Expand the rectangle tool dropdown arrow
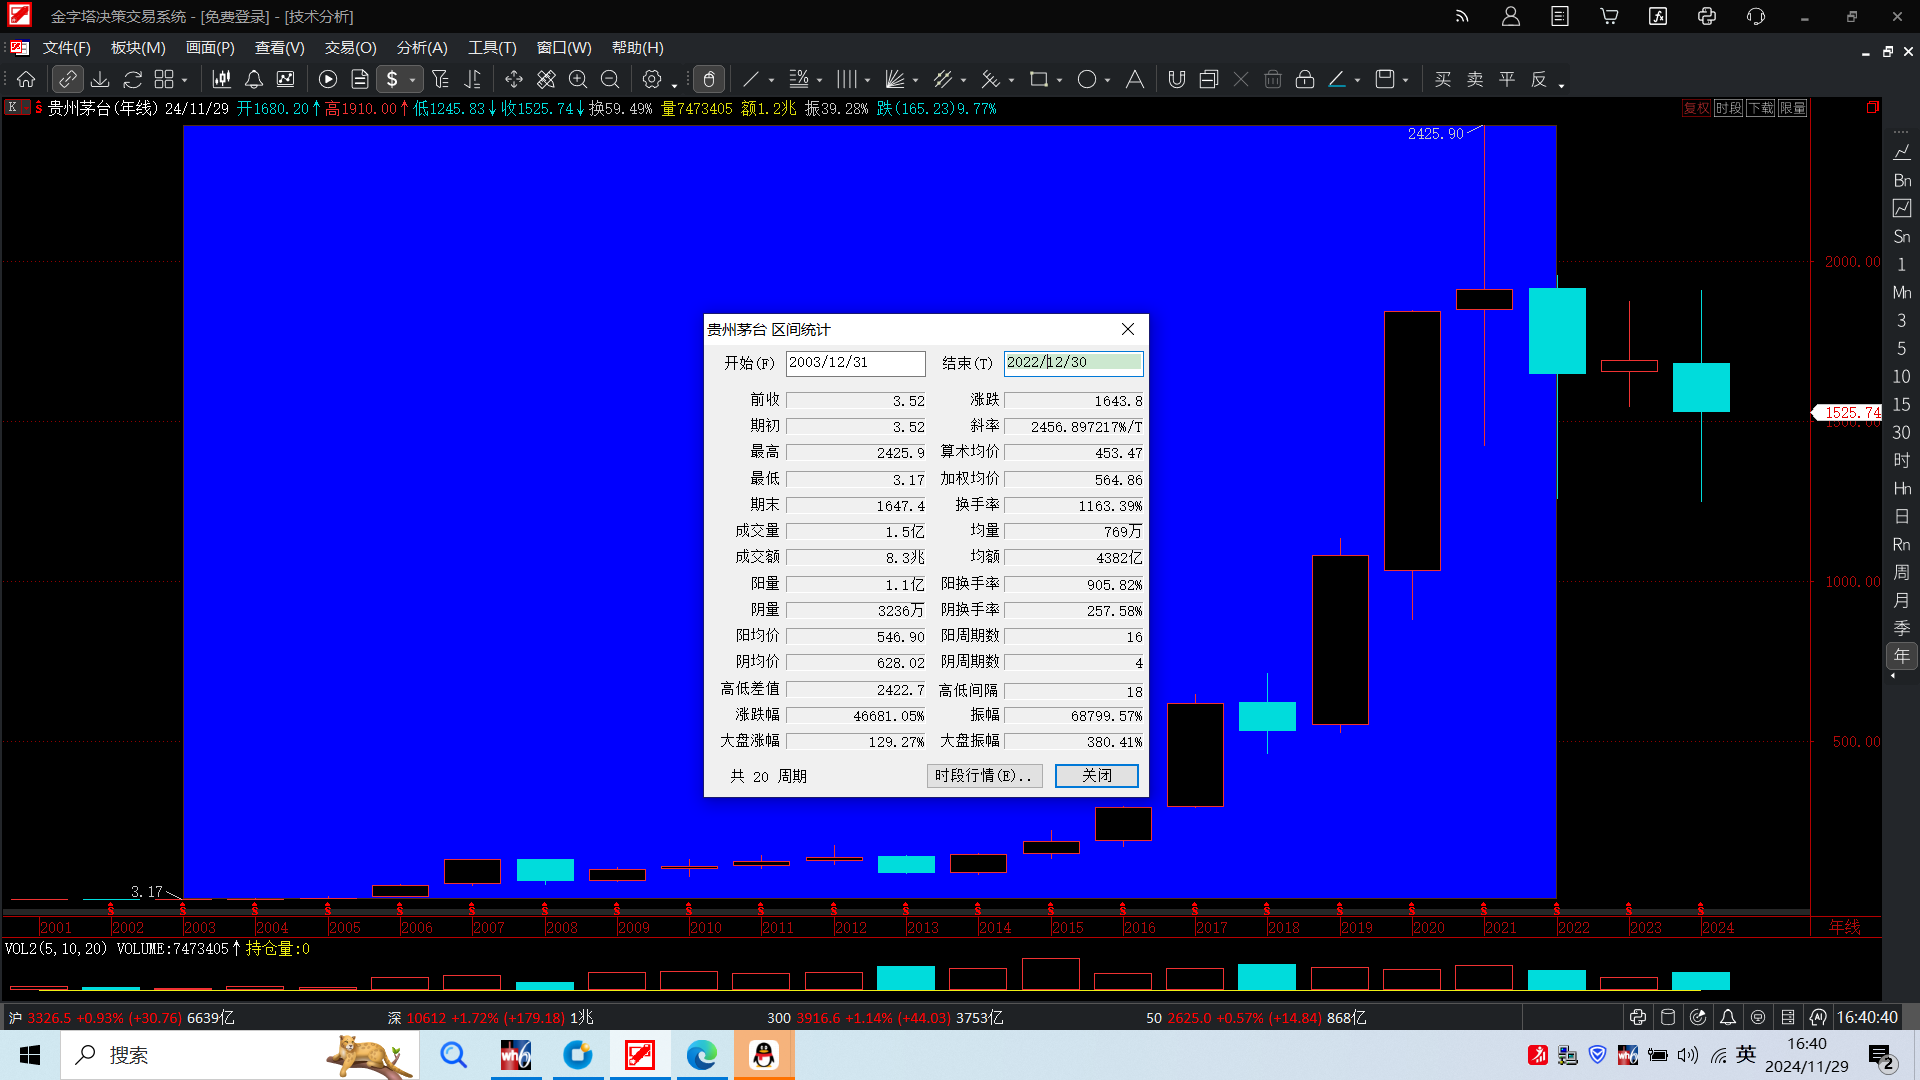 (1059, 81)
